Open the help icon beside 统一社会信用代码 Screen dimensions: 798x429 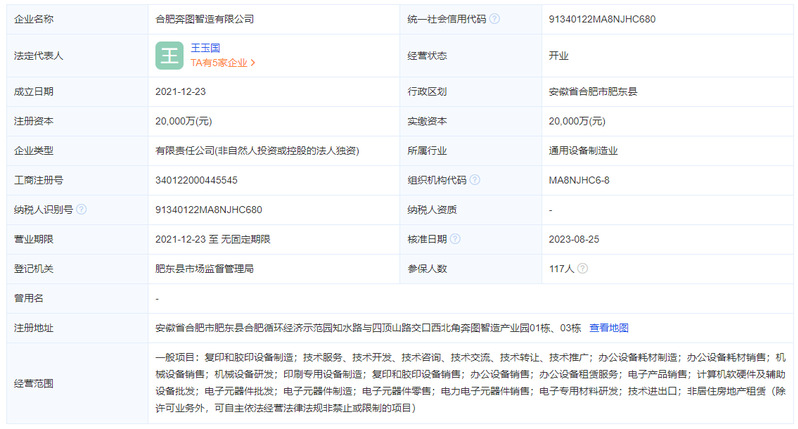pyautogui.click(x=494, y=19)
